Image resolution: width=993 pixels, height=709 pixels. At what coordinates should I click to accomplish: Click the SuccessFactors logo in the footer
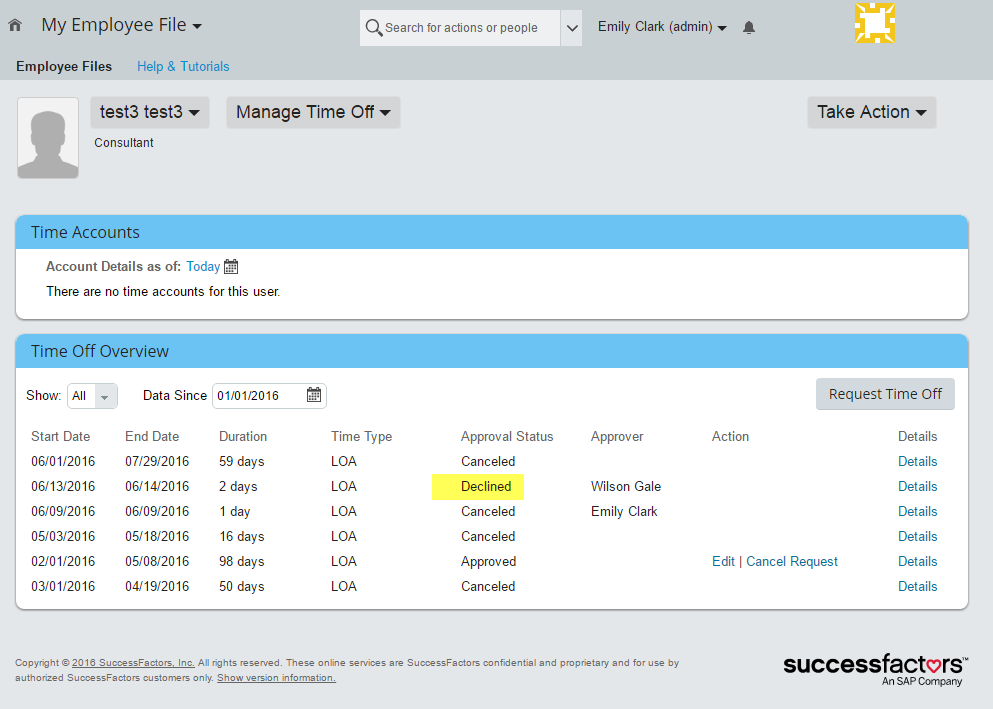(875, 670)
